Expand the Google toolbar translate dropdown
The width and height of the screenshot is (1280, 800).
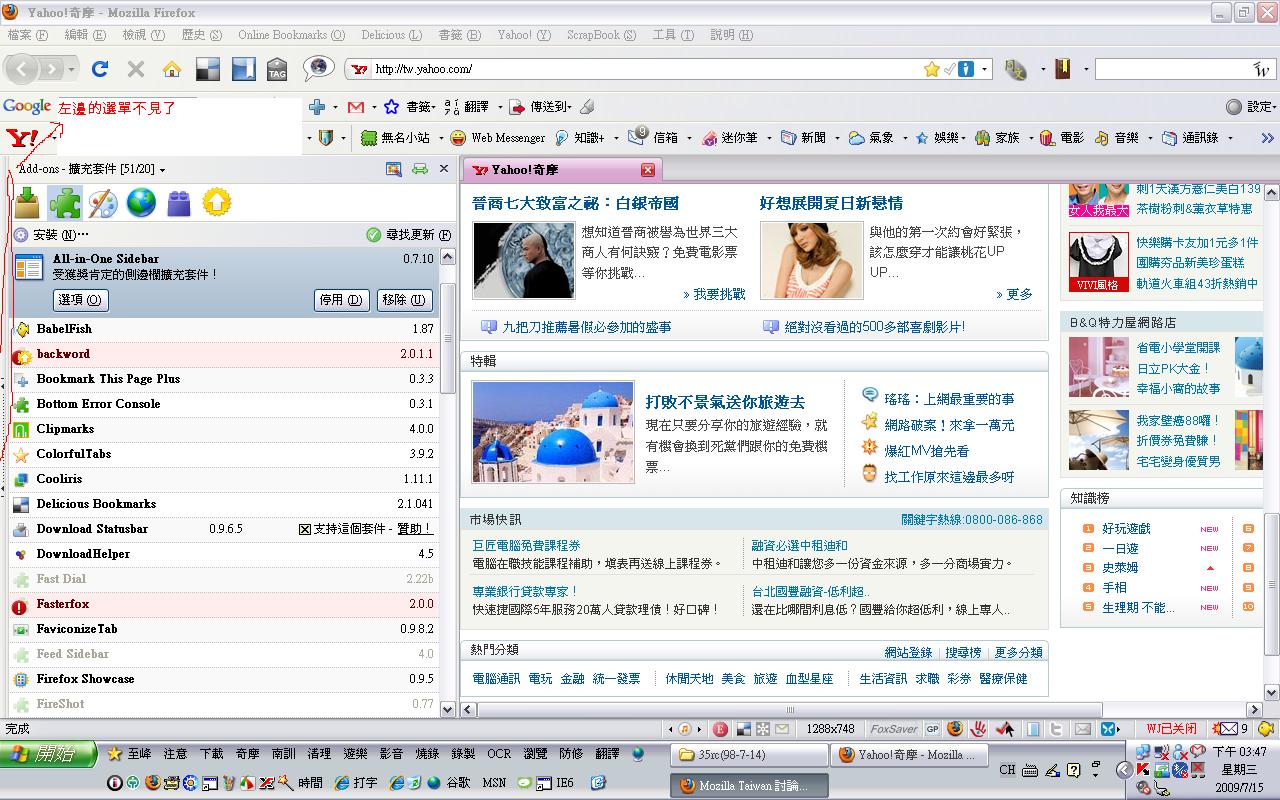(499, 107)
